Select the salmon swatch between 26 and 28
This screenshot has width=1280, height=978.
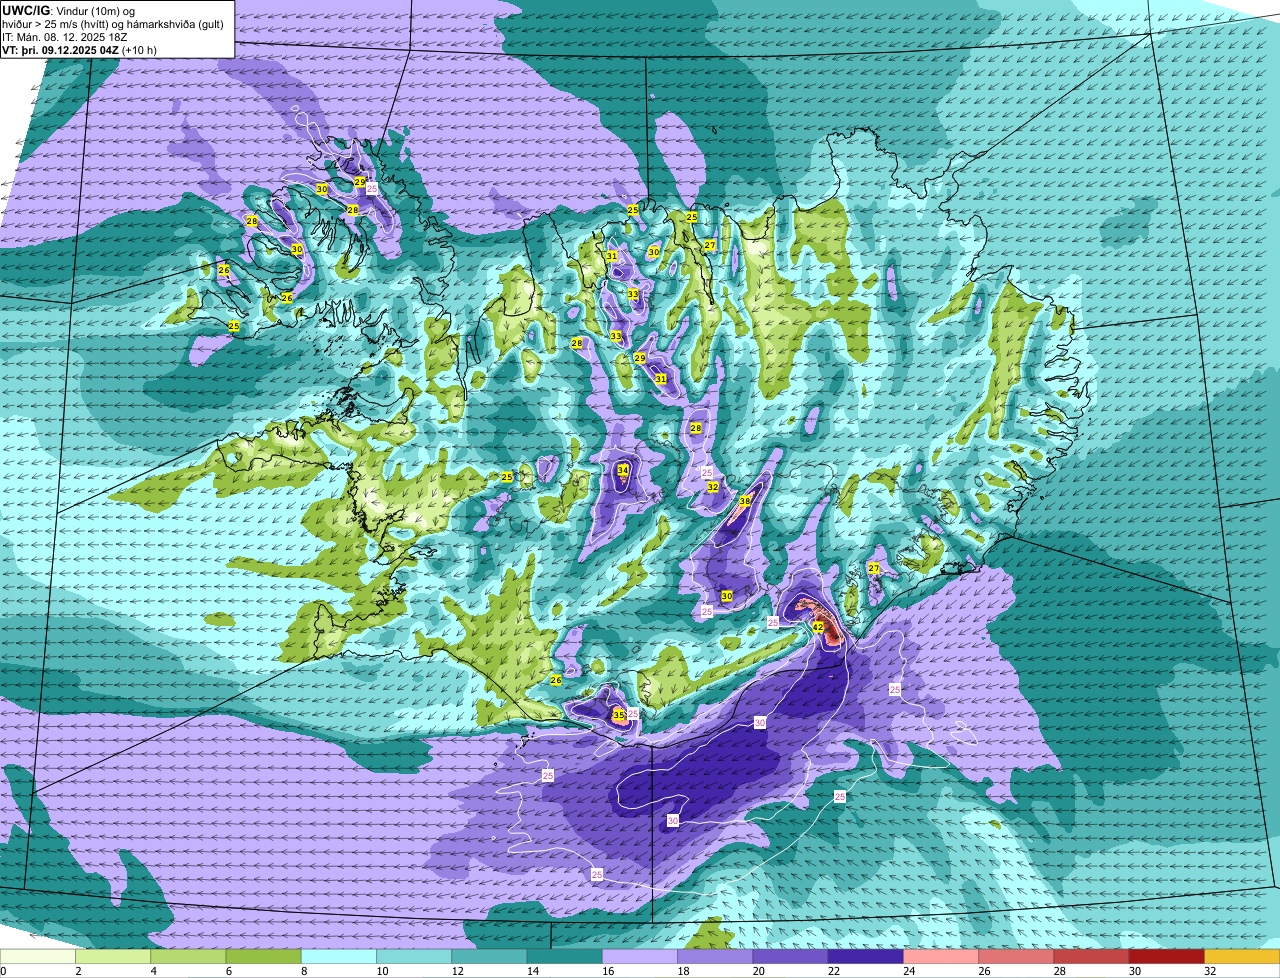click(1016, 956)
